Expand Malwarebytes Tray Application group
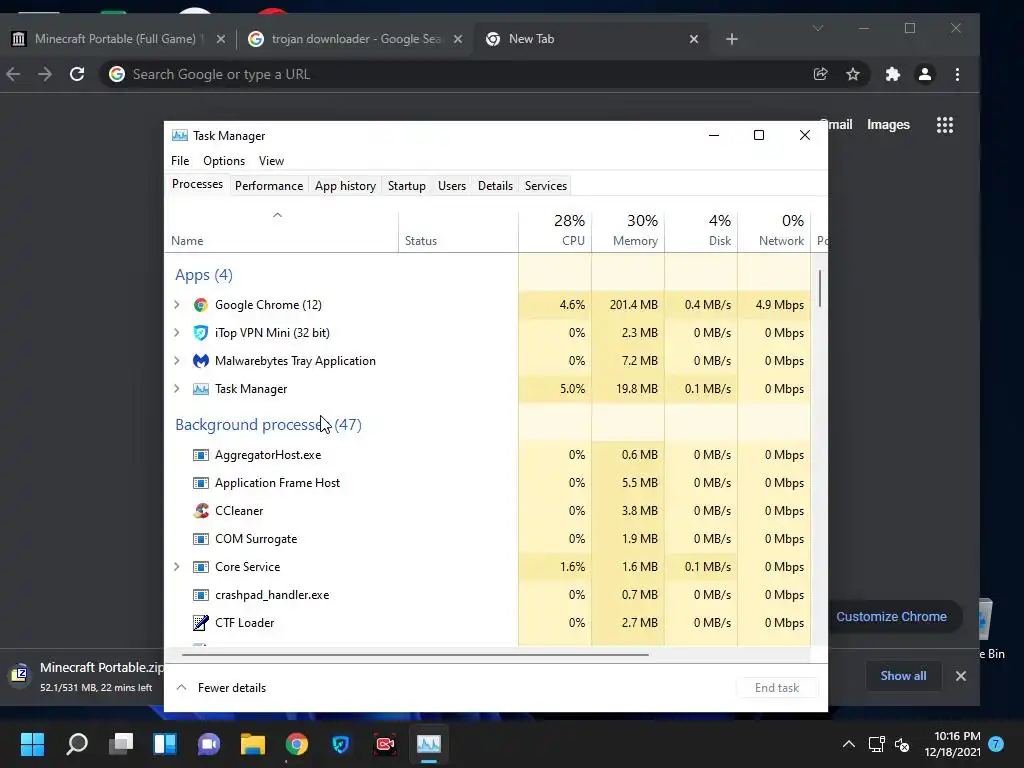The image size is (1024, 768). tap(176, 361)
